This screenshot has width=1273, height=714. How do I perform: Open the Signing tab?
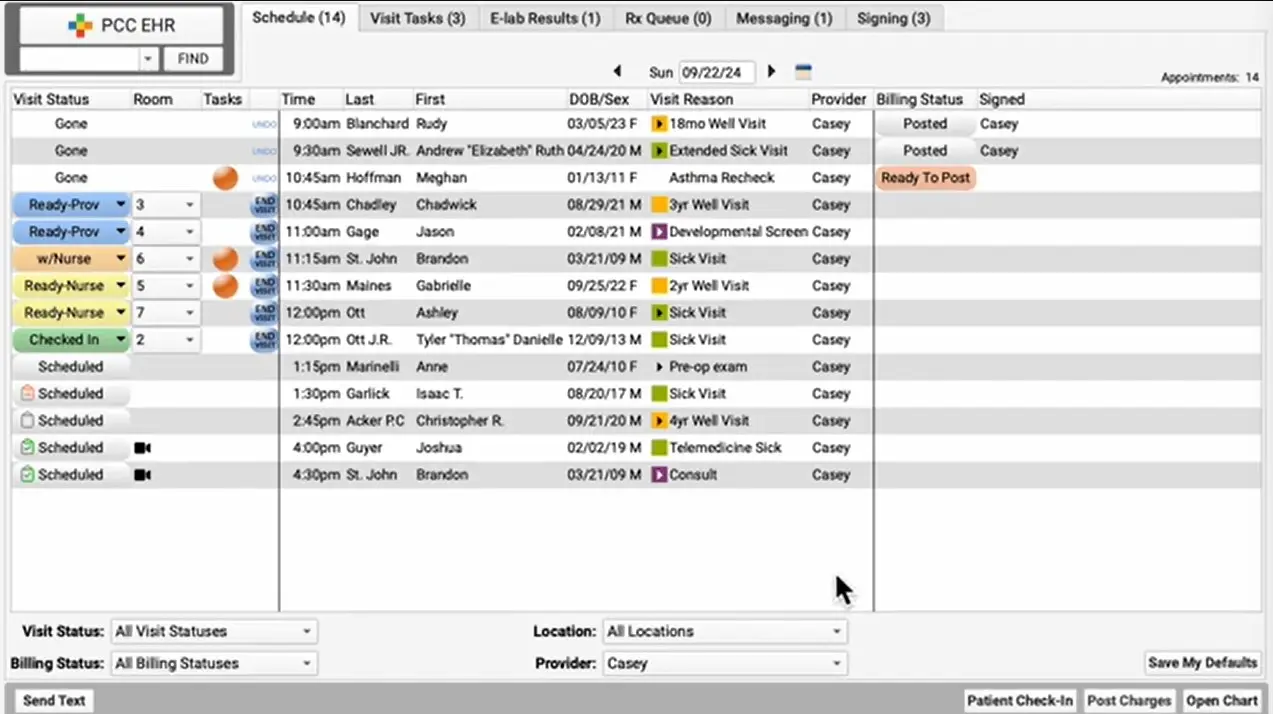pos(893,18)
